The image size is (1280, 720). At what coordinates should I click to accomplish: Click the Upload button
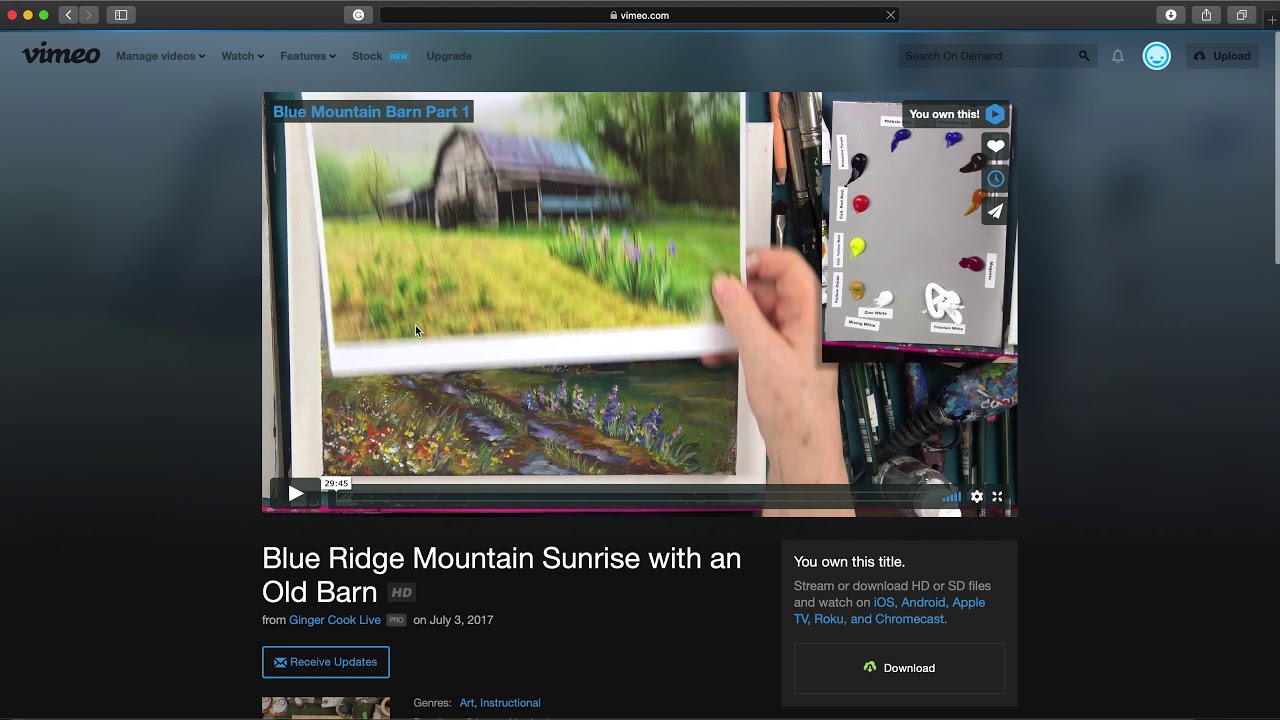(x=1222, y=56)
